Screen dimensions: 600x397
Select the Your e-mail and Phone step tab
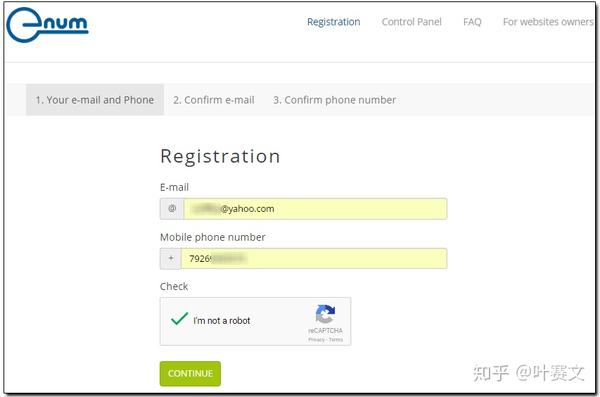(95, 100)
